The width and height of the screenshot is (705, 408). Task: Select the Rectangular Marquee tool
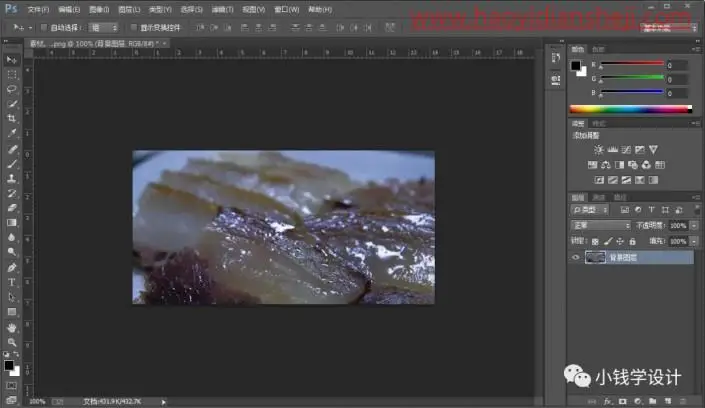[12, 75]
